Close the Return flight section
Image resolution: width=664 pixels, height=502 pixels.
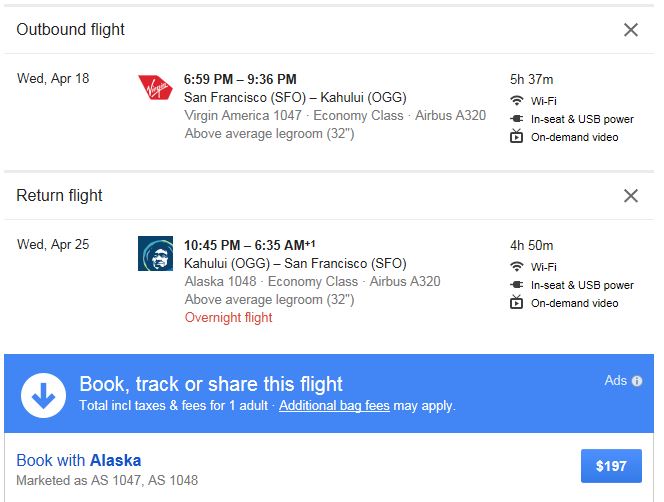631,196
